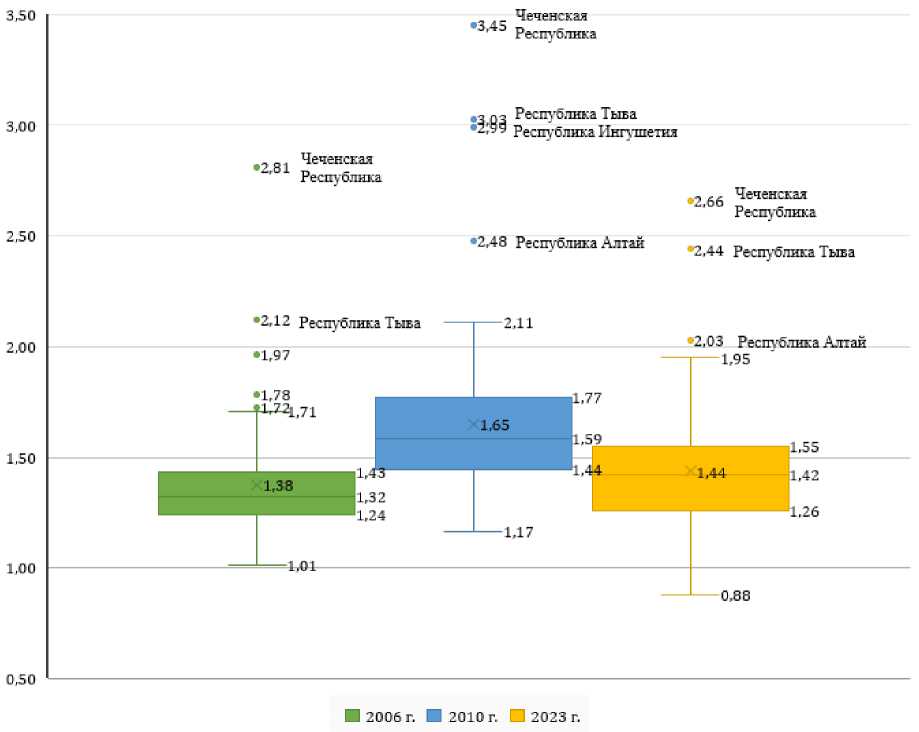Click the green 2006 г. legend swatch
This screenshot has width=919, height=732.
point(352,715)
